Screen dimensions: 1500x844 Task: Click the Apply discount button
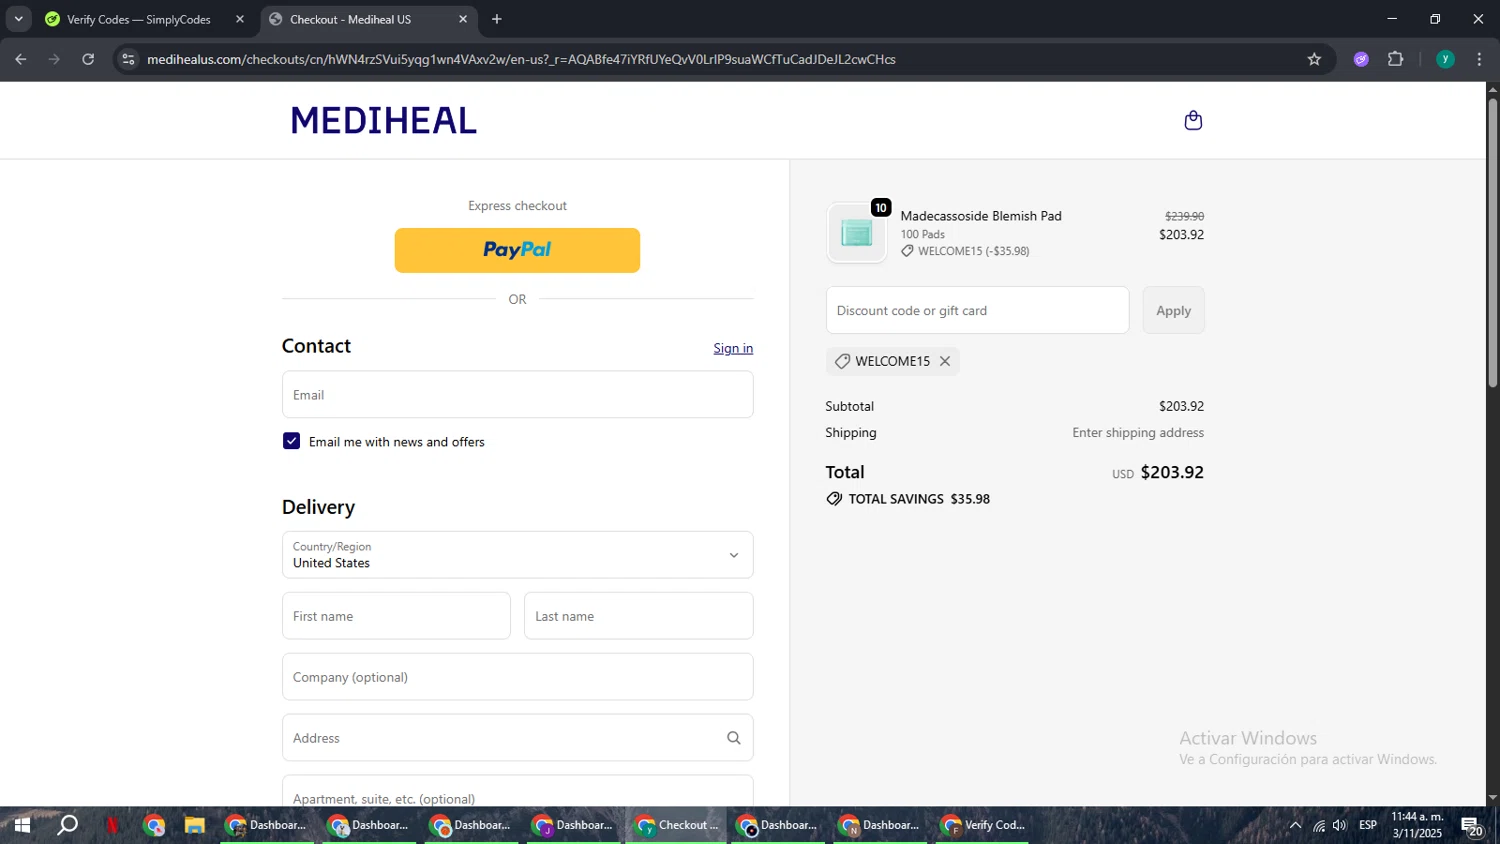coord(1173,310)
